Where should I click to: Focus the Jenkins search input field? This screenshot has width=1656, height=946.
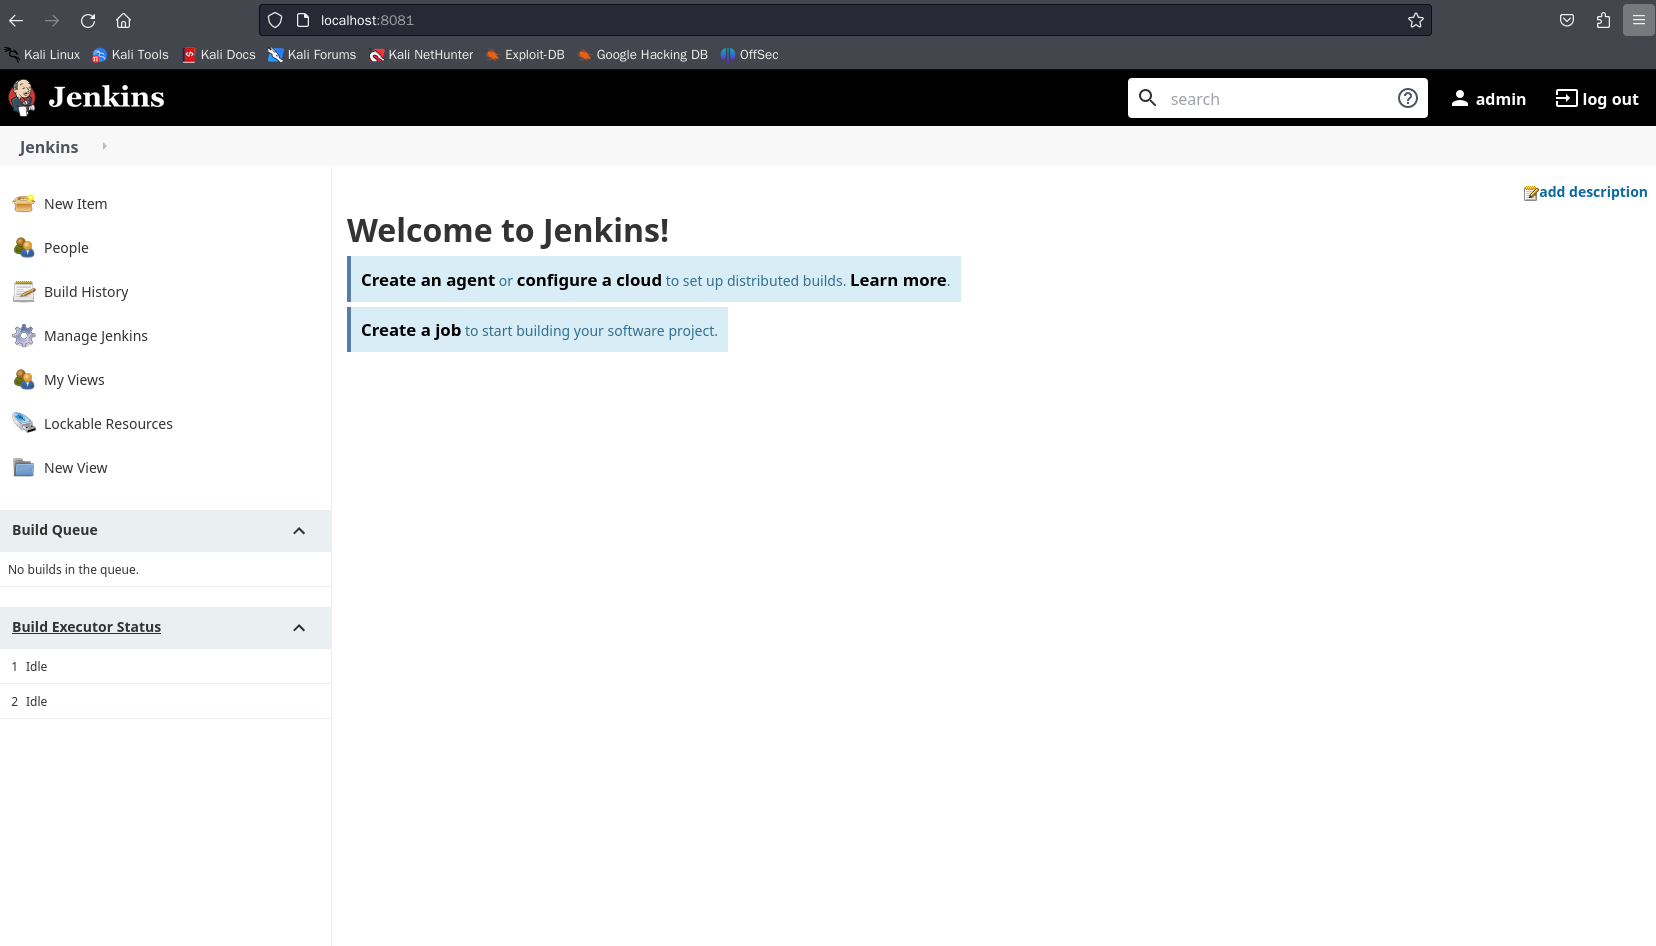point(1277,99)
